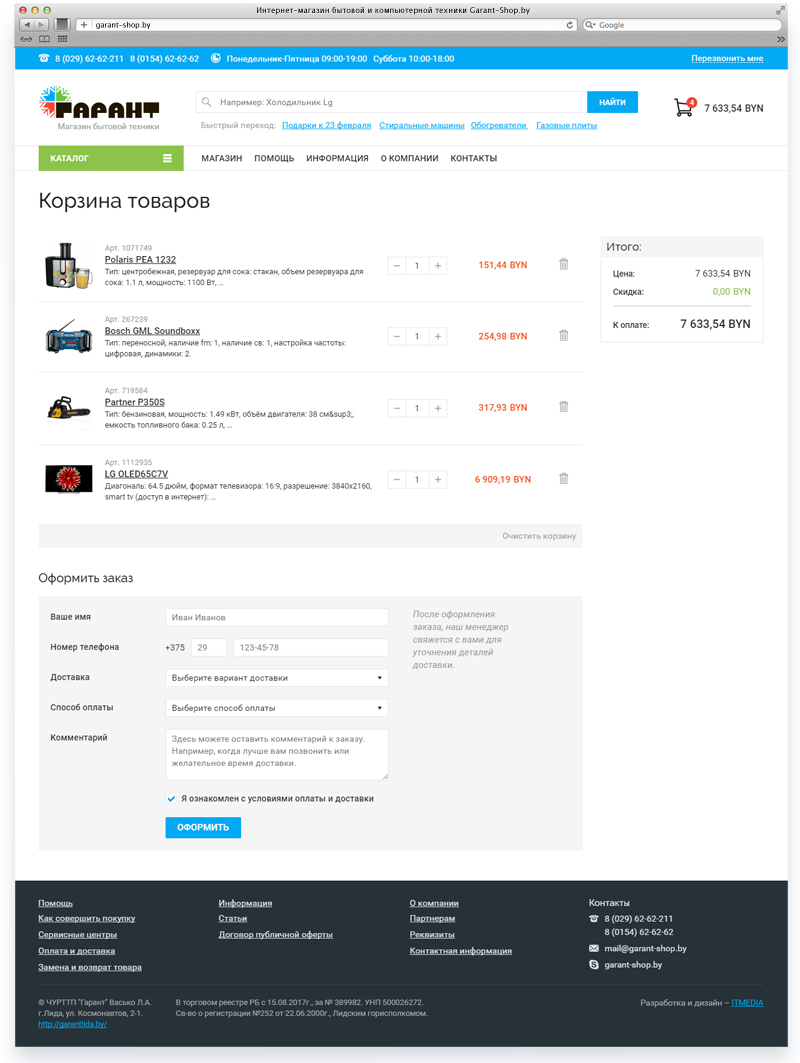Open the Polaris PEA 1232 product link
This screenshot has width=800, height=1063.
click(140, 260)
